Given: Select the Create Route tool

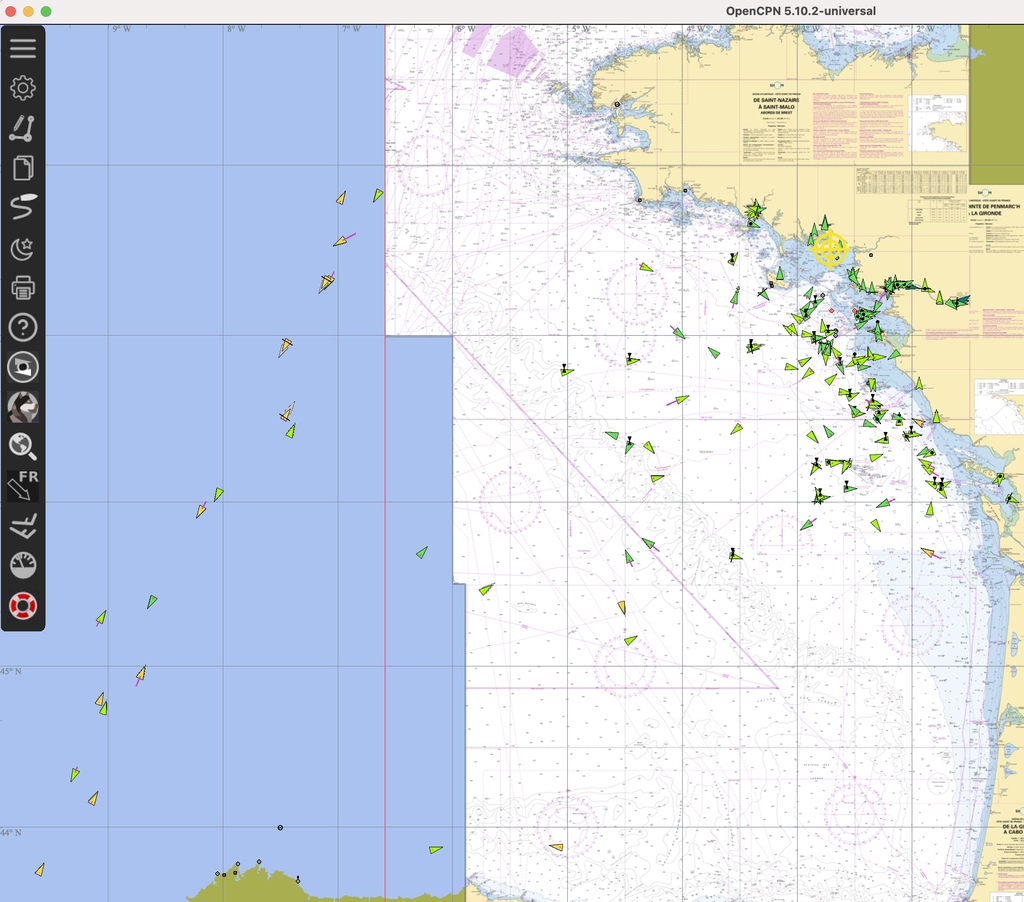Looking at the screenshot, I should (x=22, y=128).
